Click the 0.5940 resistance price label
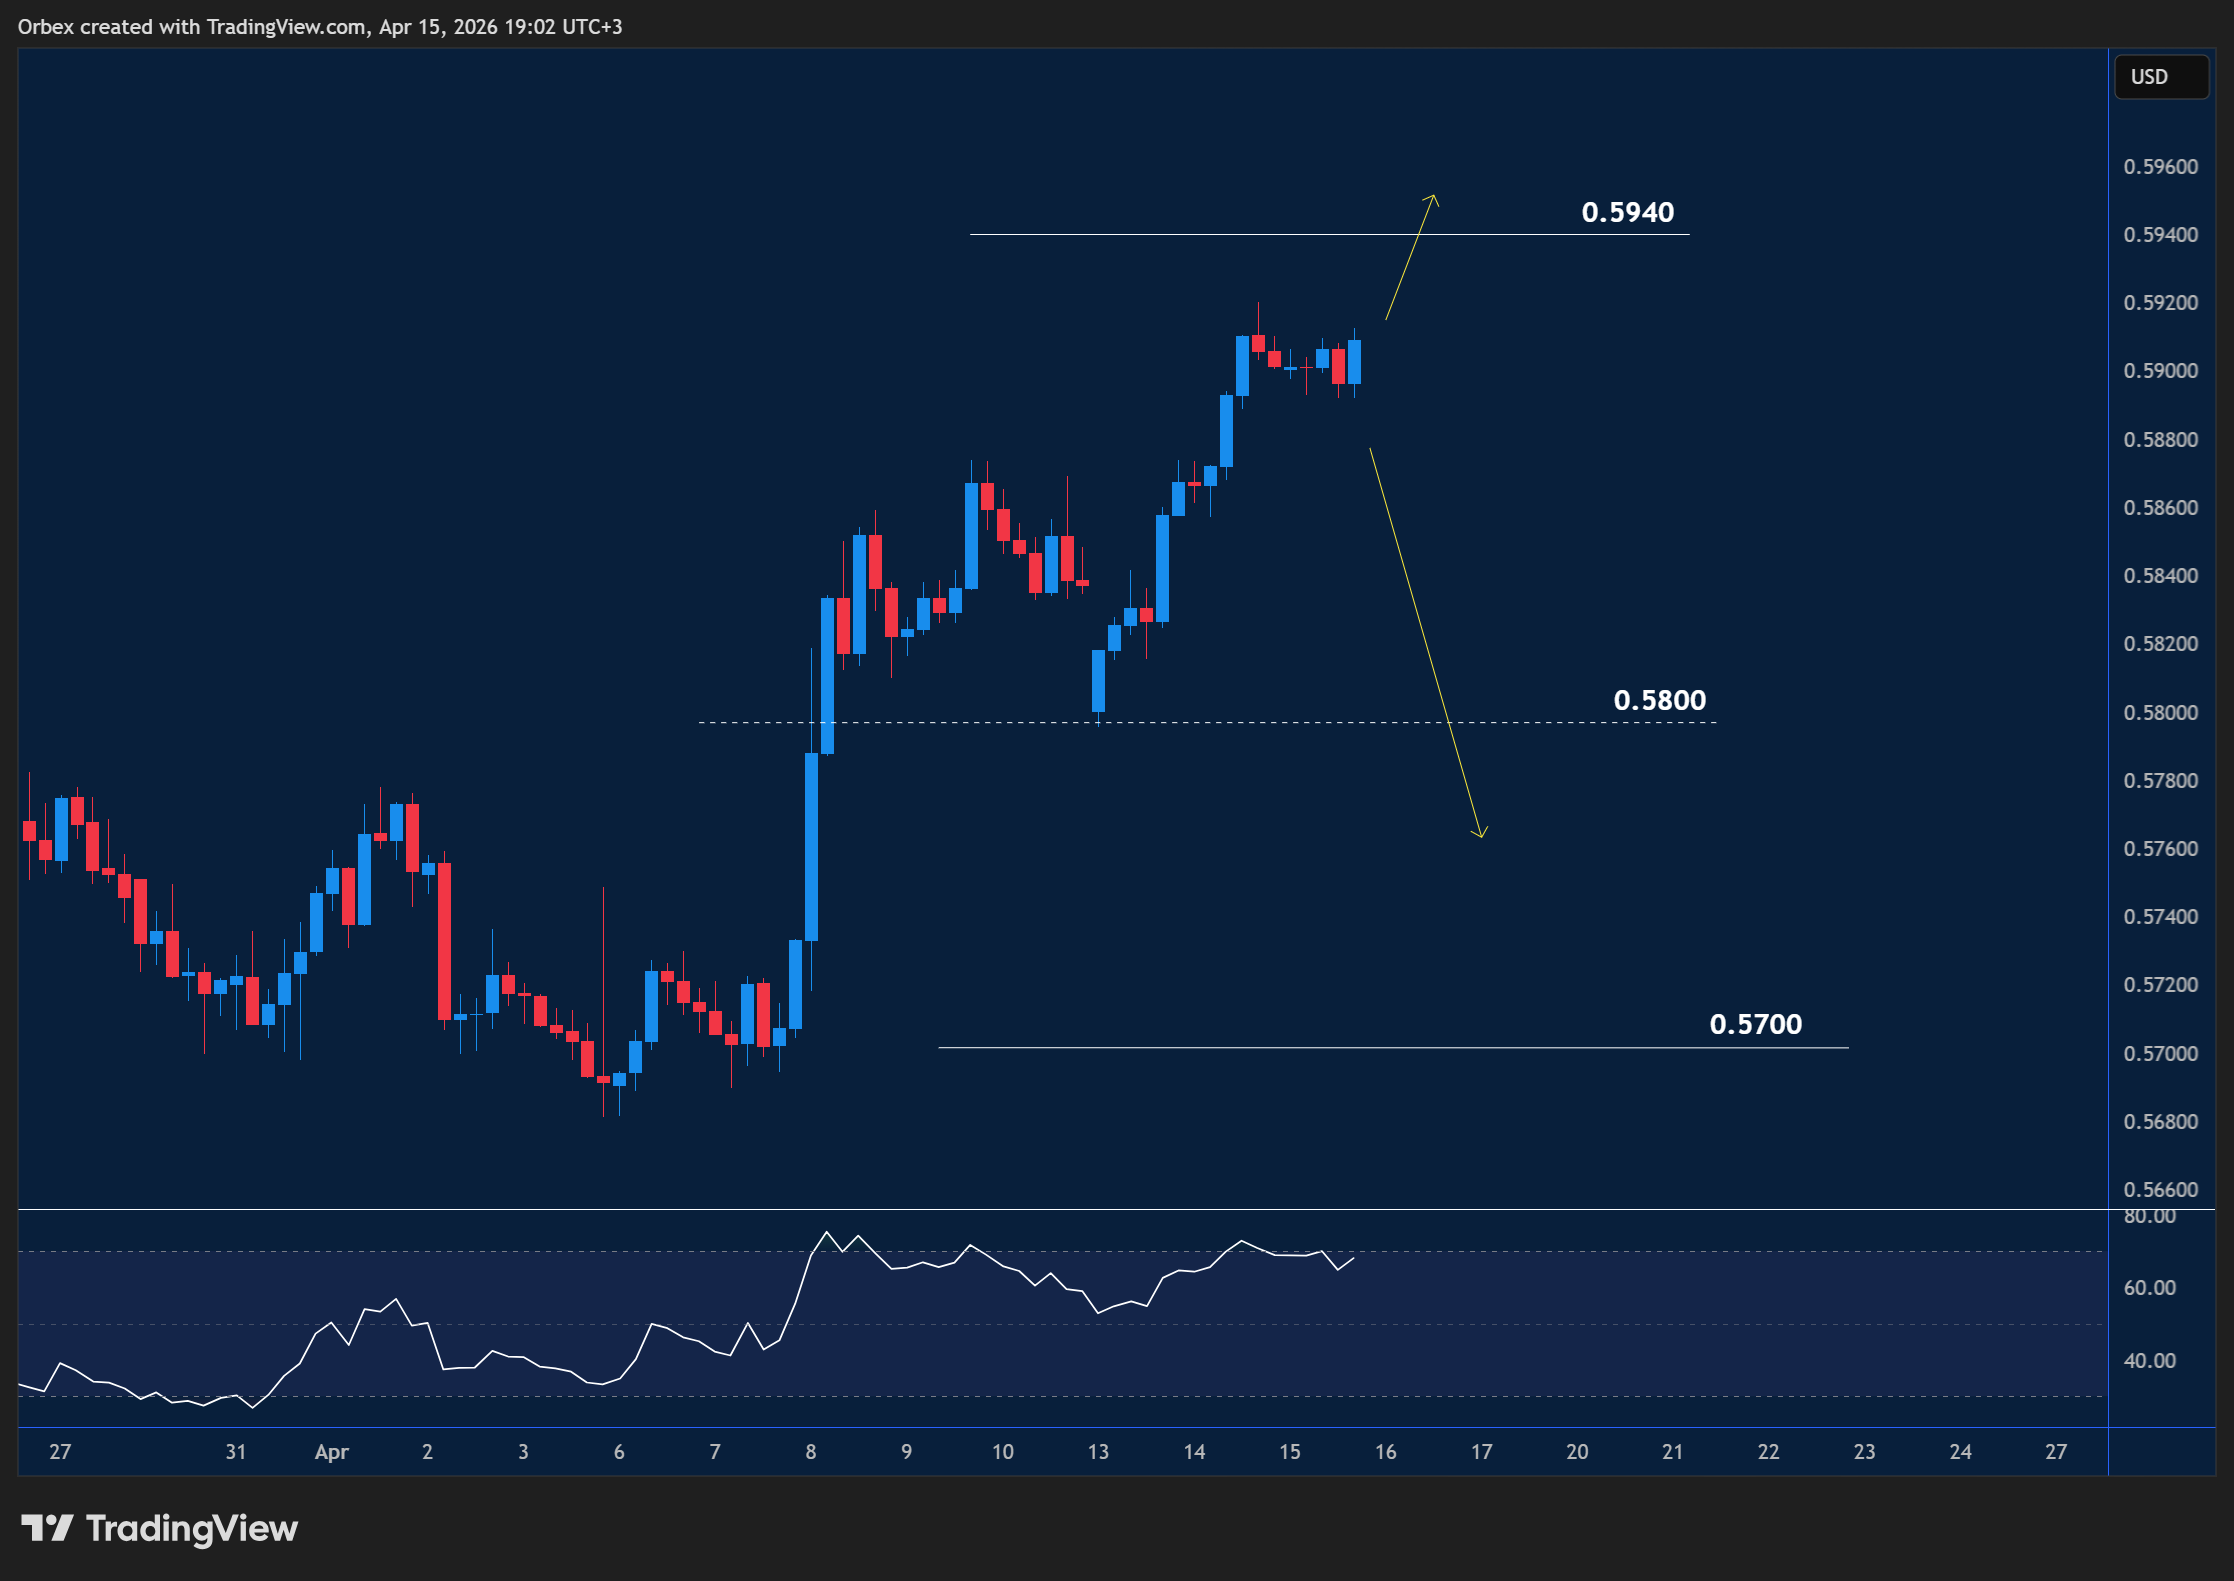The height and width of the screenshot is (1581, 2234). [1627, 212]
